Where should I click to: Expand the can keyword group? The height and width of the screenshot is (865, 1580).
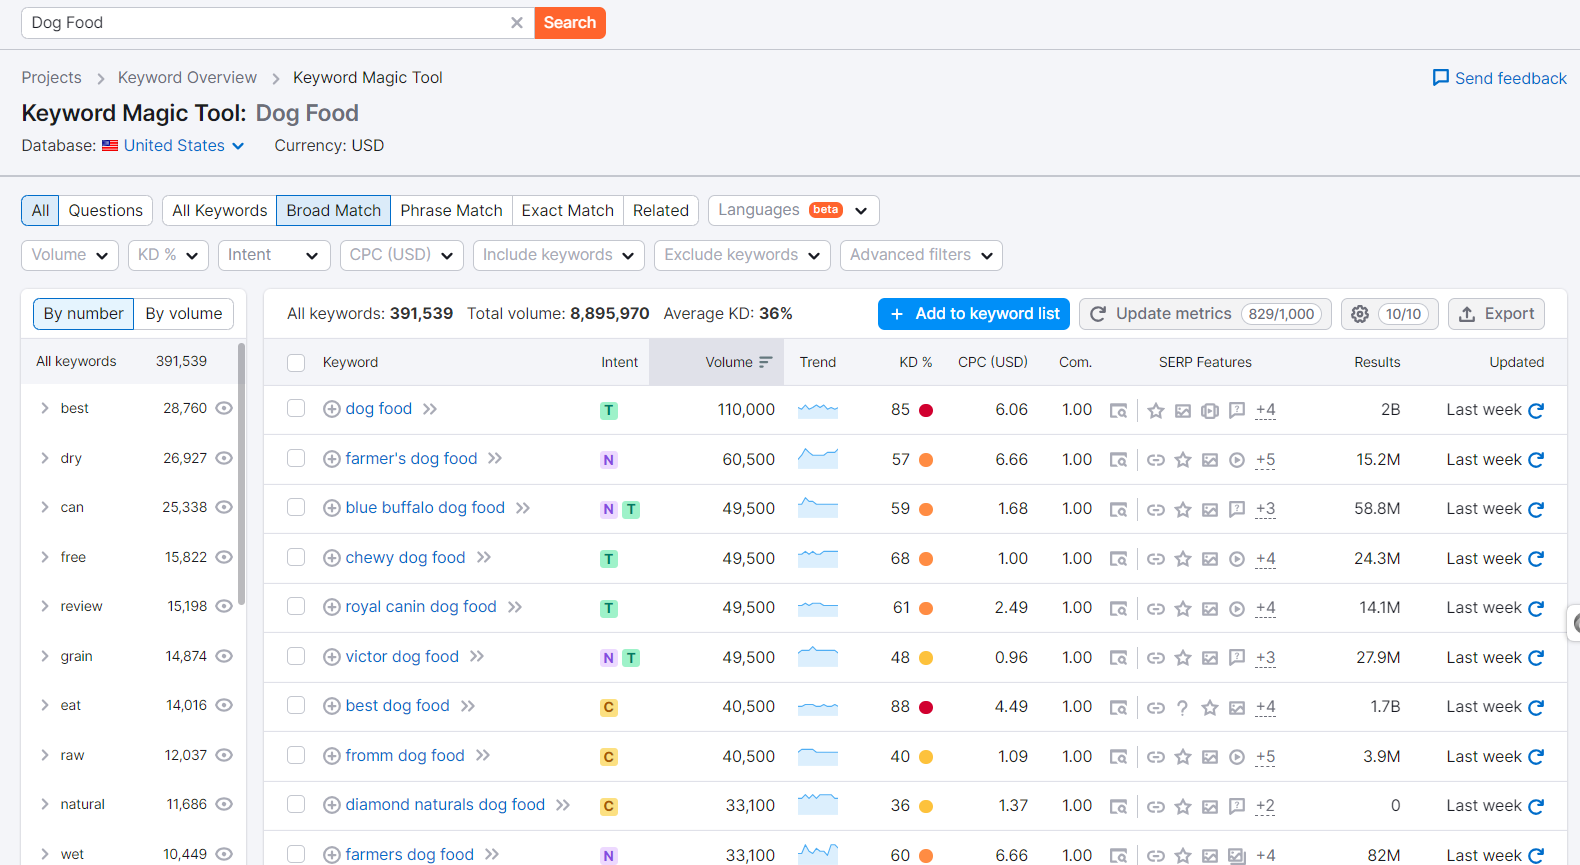tap(45, 507)
